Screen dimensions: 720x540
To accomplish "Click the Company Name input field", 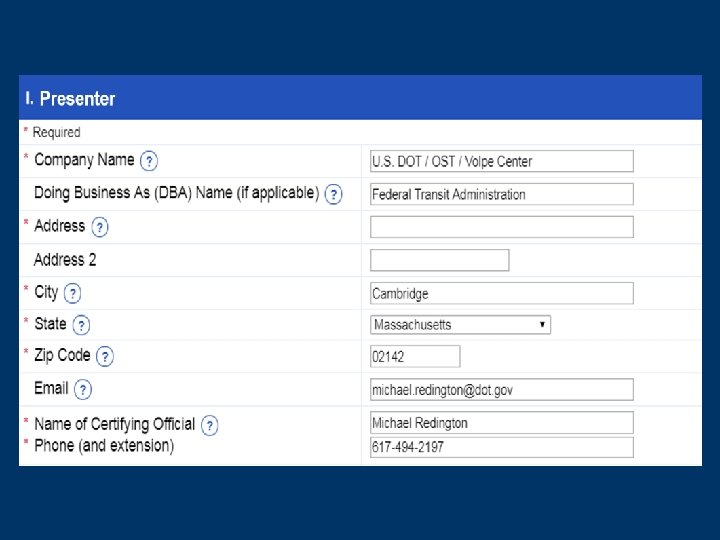I will 501,161.
